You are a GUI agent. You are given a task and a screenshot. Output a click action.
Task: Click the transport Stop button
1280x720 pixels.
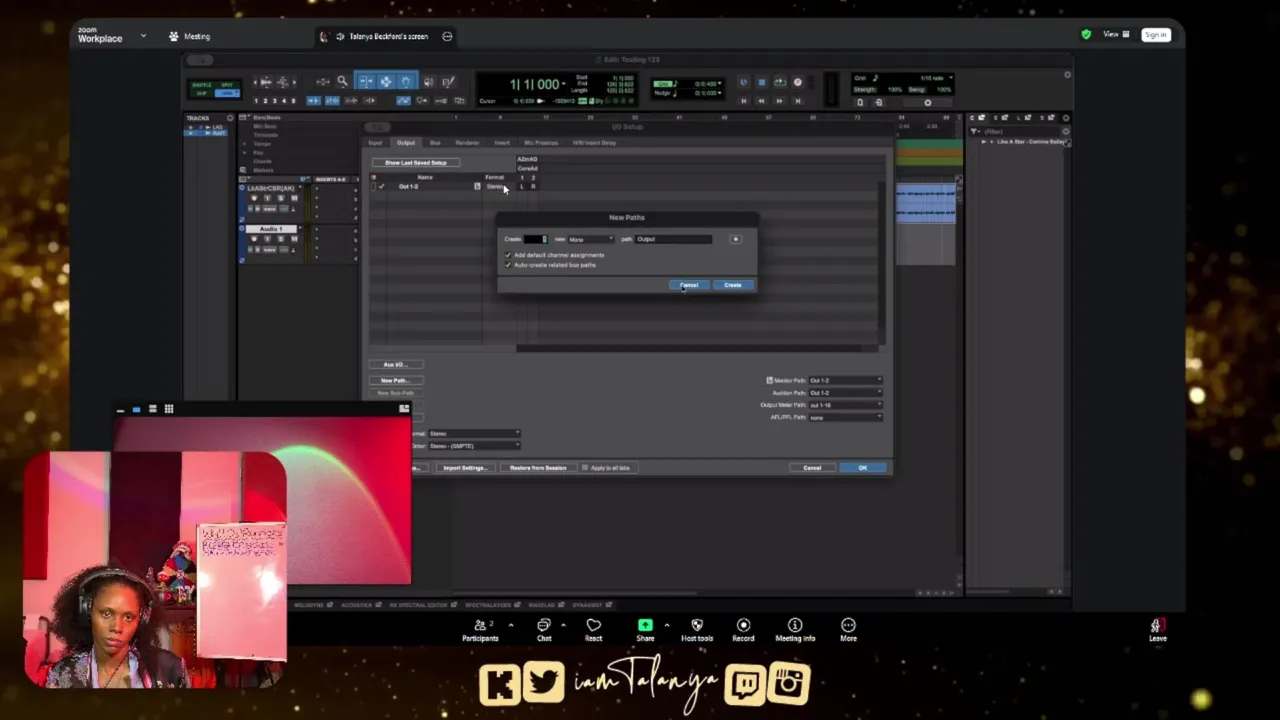coord(761,82)
